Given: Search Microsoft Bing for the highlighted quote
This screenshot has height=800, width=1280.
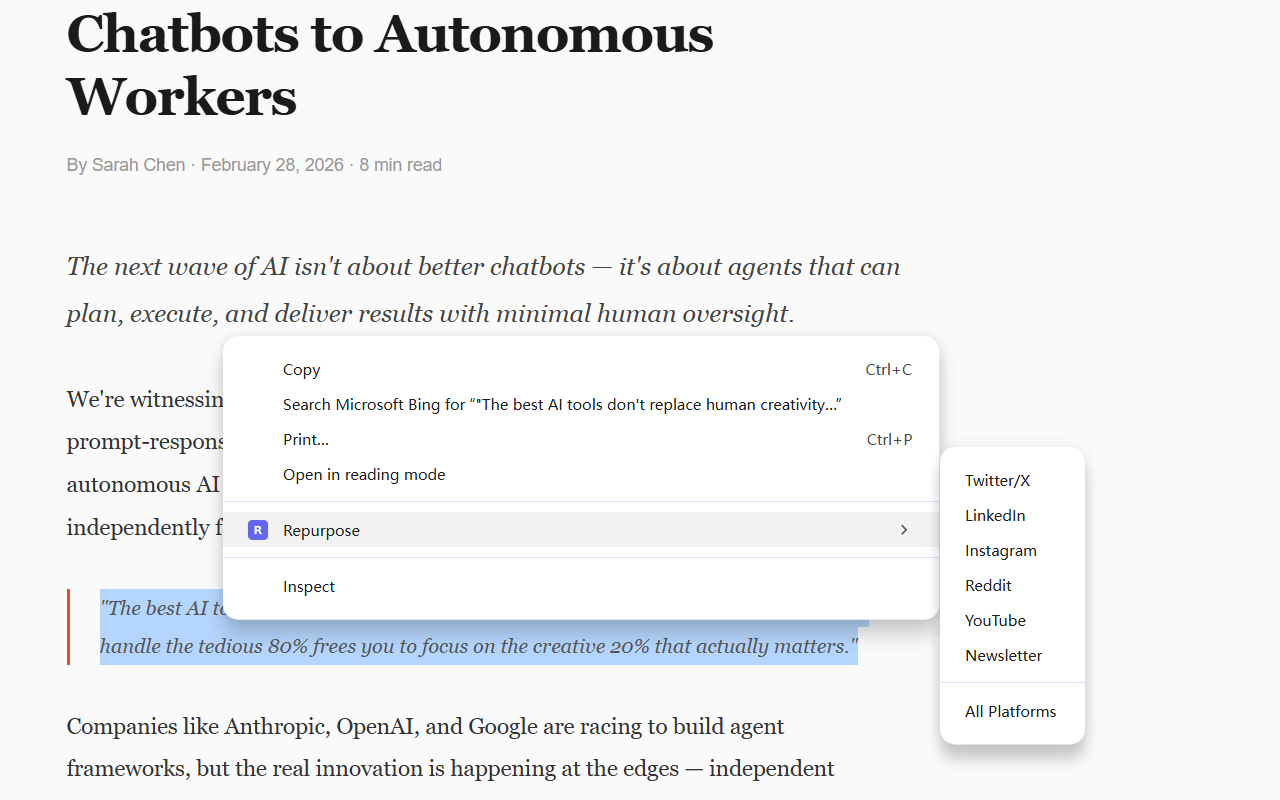Looking at the screenshot, I should coord(562,404).
